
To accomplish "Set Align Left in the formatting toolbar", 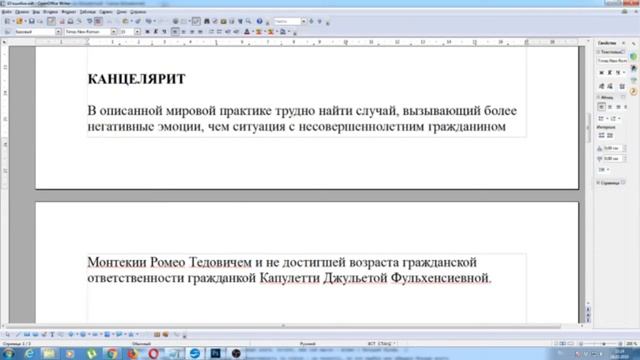I will tap(175, 32).
